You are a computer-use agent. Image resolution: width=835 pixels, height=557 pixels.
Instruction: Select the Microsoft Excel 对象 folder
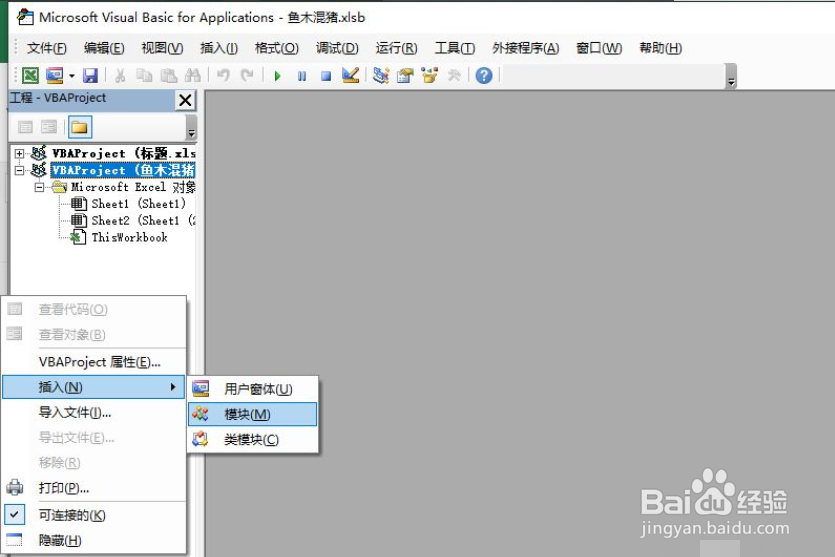click(133, 187)
